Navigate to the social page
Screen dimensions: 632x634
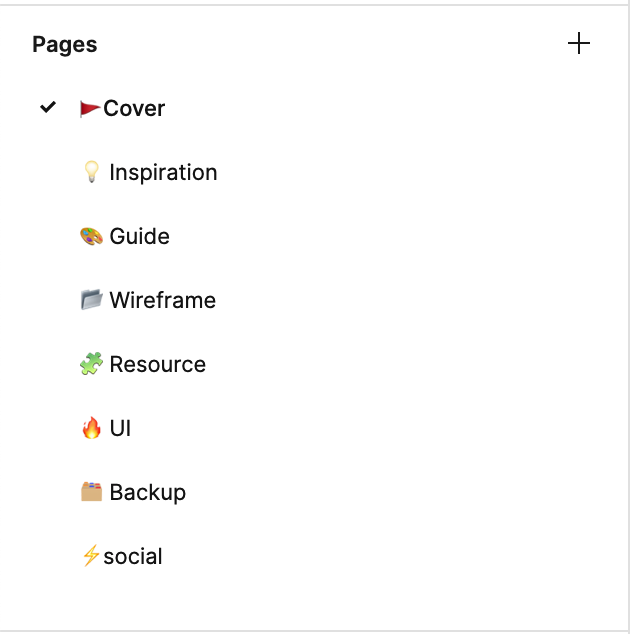click(x=133, y=556)
